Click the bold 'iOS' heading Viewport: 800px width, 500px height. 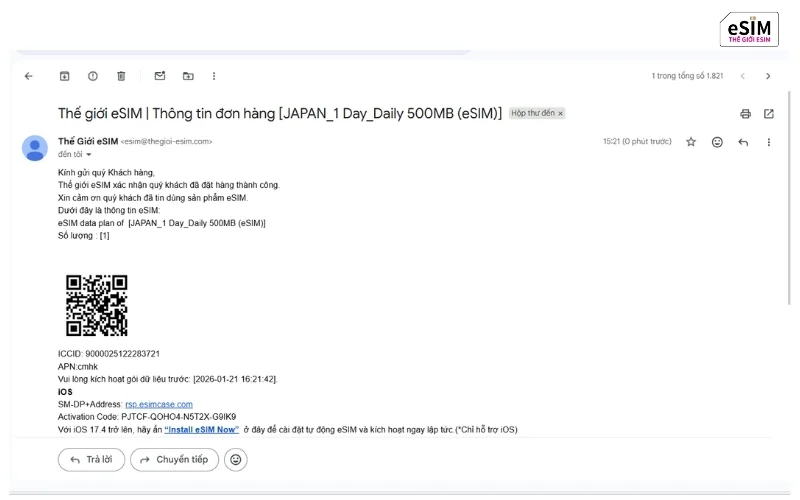pyautogui.click(x=65, y=392)
